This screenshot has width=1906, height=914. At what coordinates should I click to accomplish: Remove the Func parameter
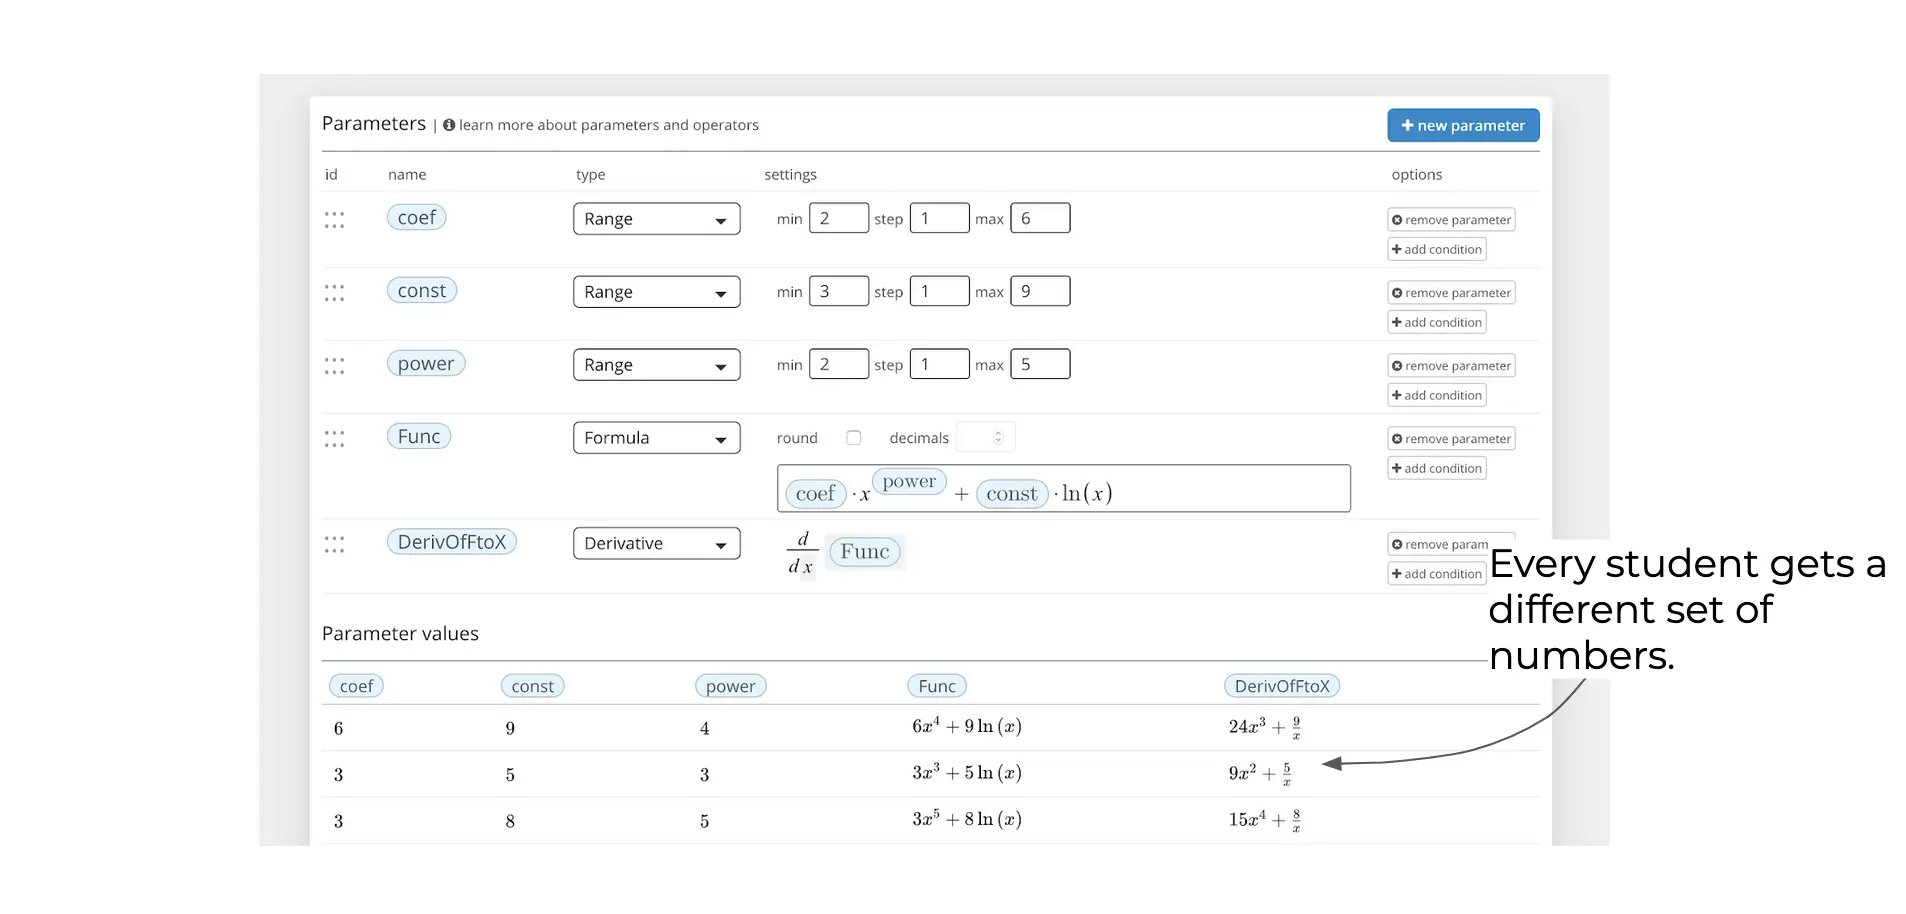point(1451,439)
